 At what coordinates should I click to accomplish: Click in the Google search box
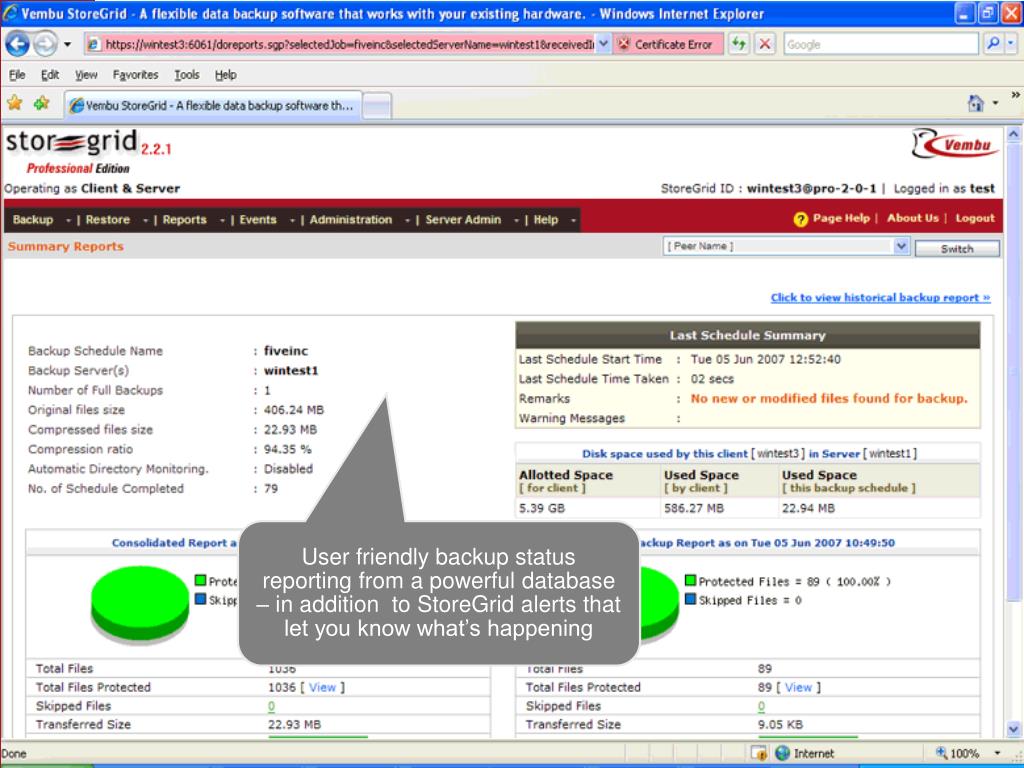880,44
